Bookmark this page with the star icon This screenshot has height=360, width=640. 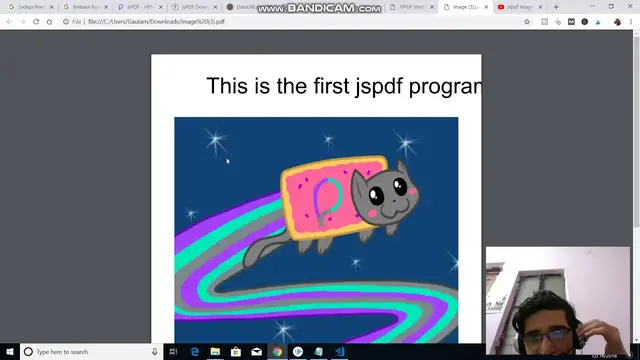click(527, 22)
